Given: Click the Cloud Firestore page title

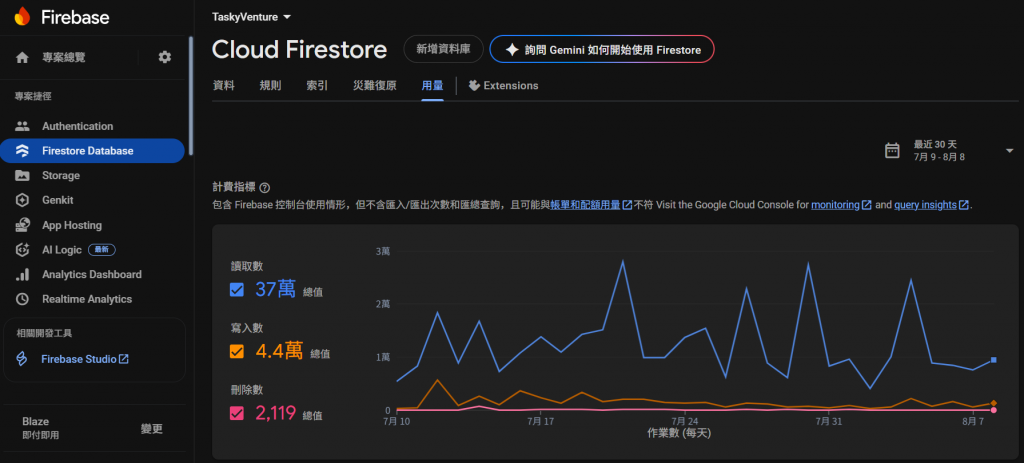Looking at the screenshot, I should tap(300, 50).
